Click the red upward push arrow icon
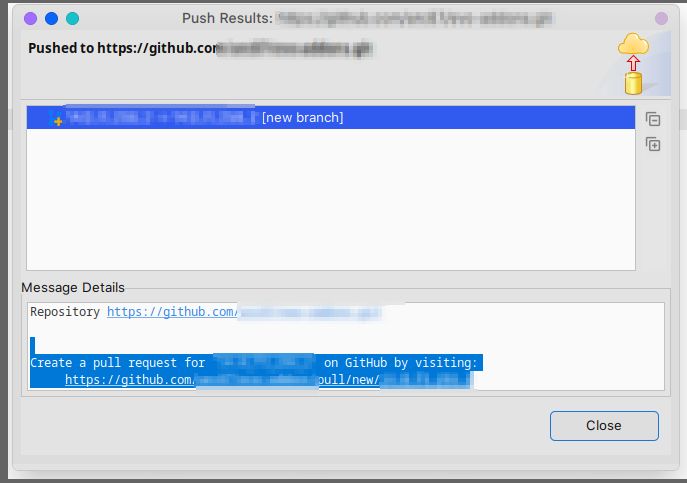The height and width of the screenshot is (483, 687). click(633, 63)
